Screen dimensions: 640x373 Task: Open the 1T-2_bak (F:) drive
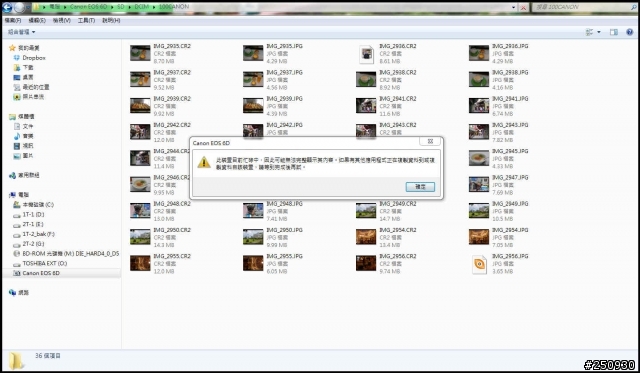click(38, 234)
